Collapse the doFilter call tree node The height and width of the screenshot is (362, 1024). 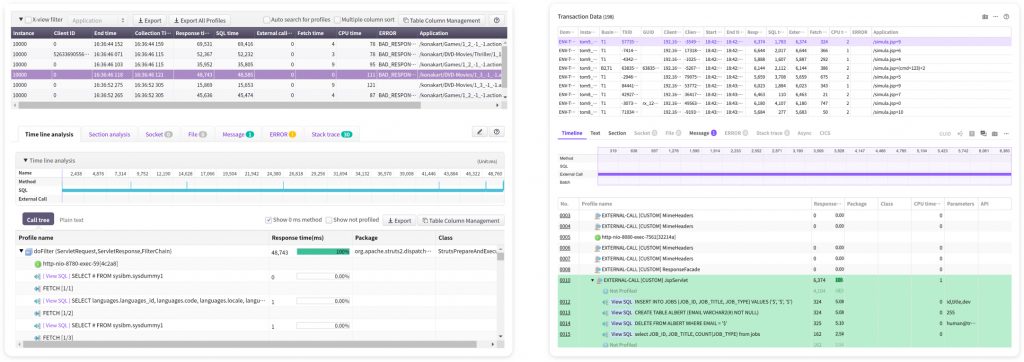[21, 251]
